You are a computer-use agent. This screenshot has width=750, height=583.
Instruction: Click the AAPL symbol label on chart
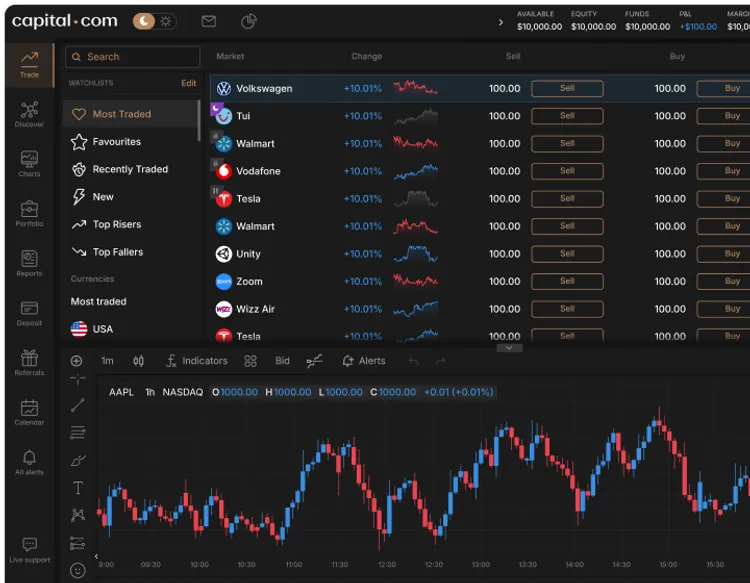pyautogui.click(x=121, y=392)
